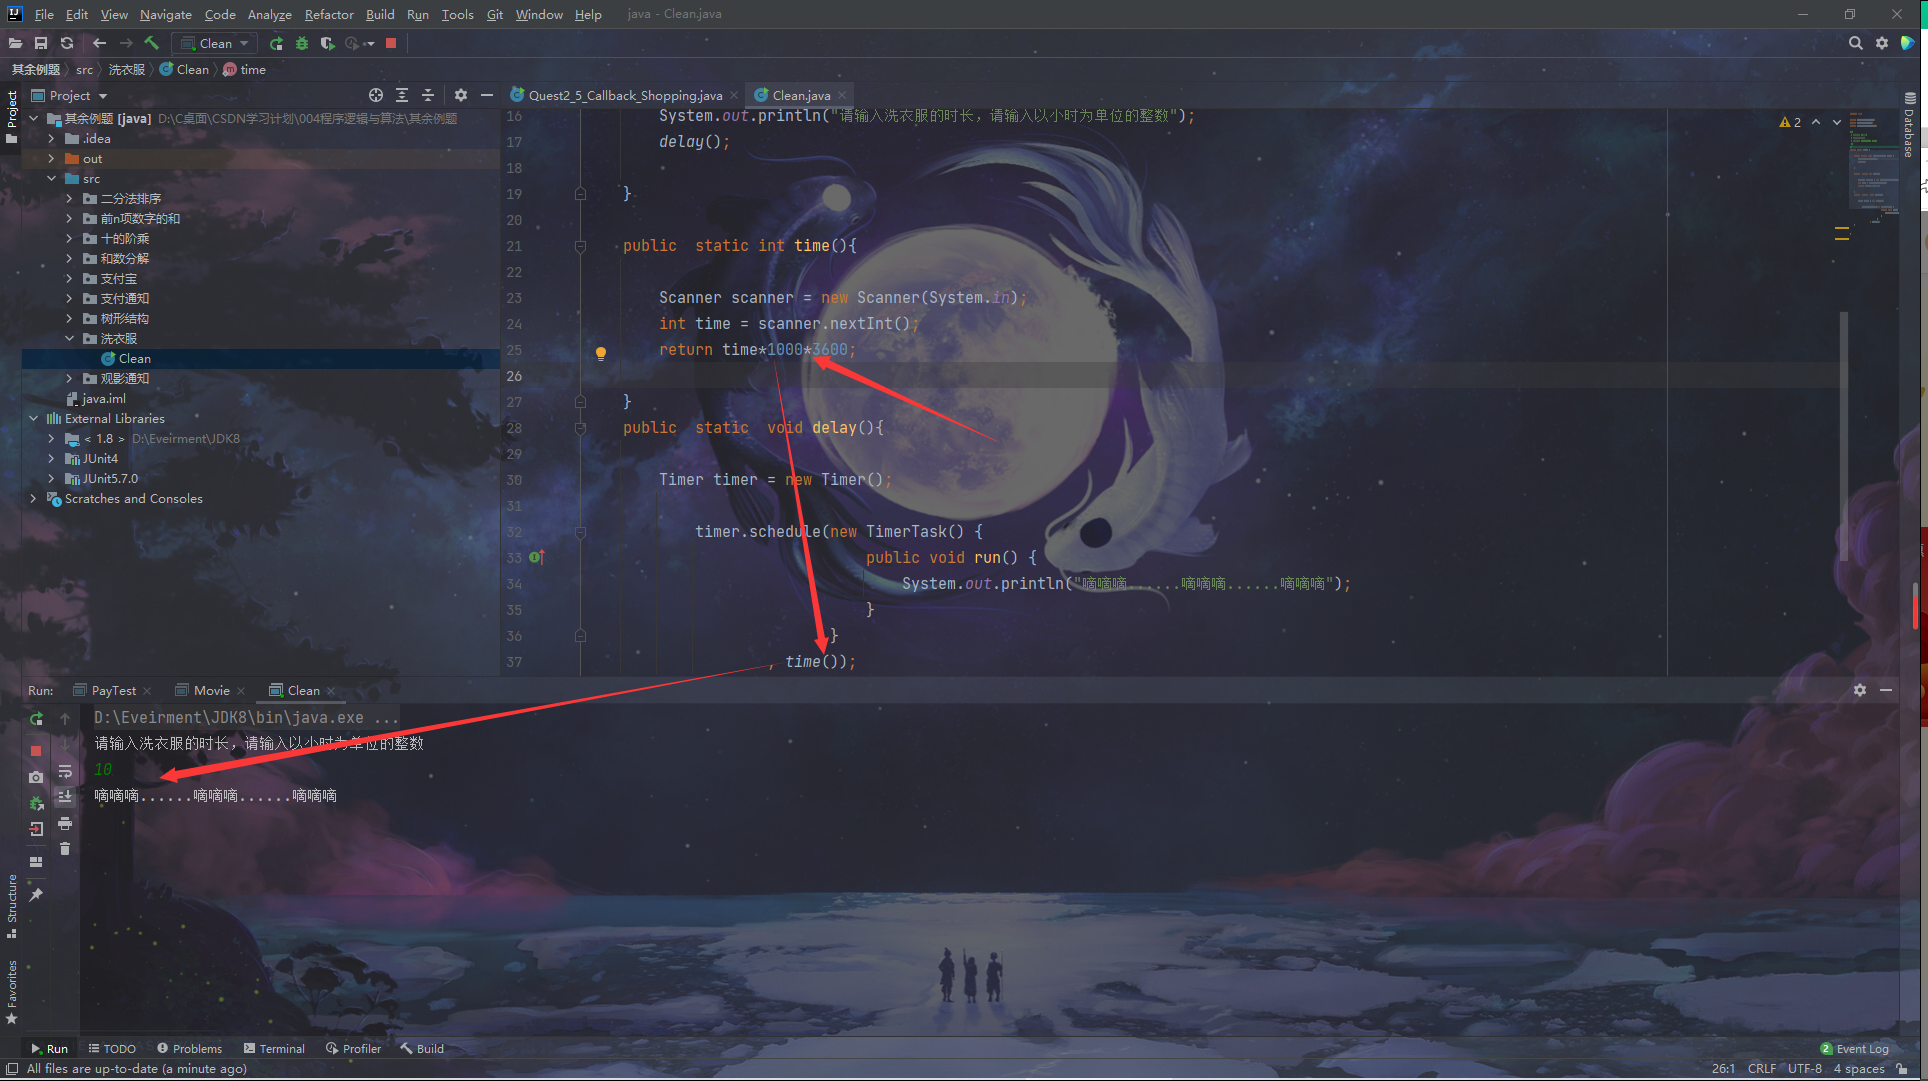Clear console with the trash icon

point(65,849)
